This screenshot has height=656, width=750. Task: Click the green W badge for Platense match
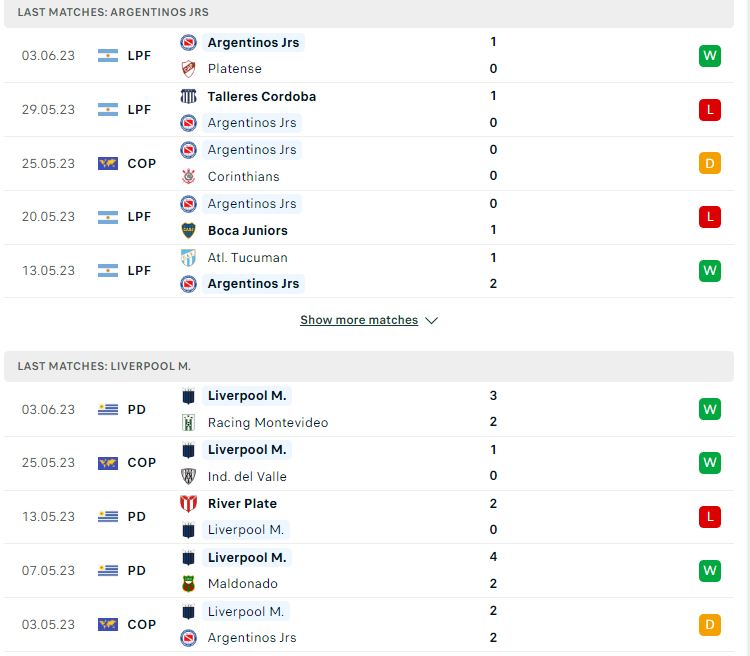coord(710,56)
